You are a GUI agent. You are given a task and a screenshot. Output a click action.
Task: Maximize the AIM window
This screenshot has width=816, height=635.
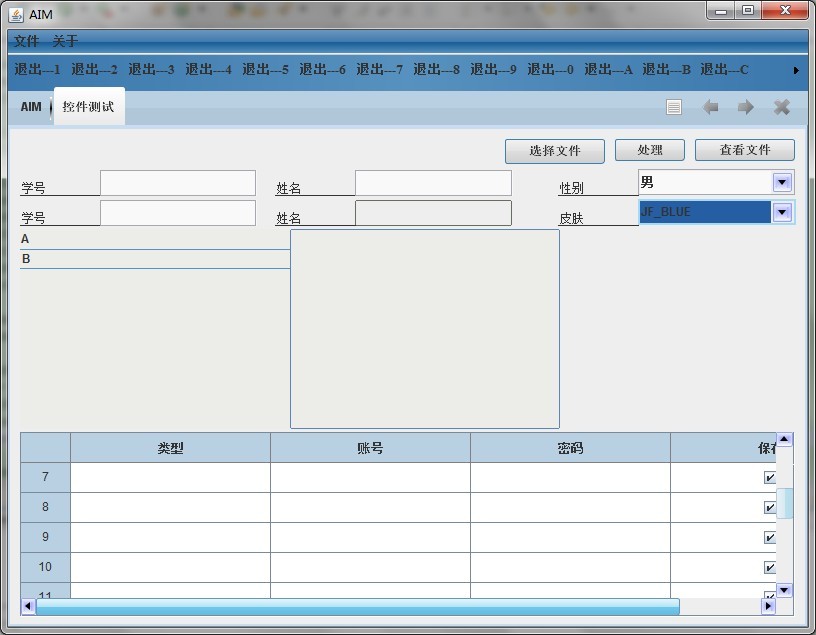748,10
